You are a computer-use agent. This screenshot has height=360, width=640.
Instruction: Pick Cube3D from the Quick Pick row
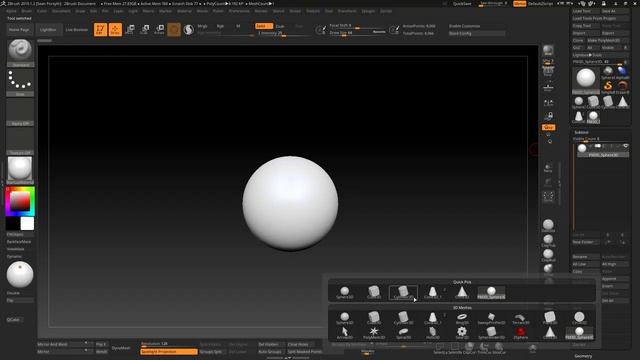[373, 292]
